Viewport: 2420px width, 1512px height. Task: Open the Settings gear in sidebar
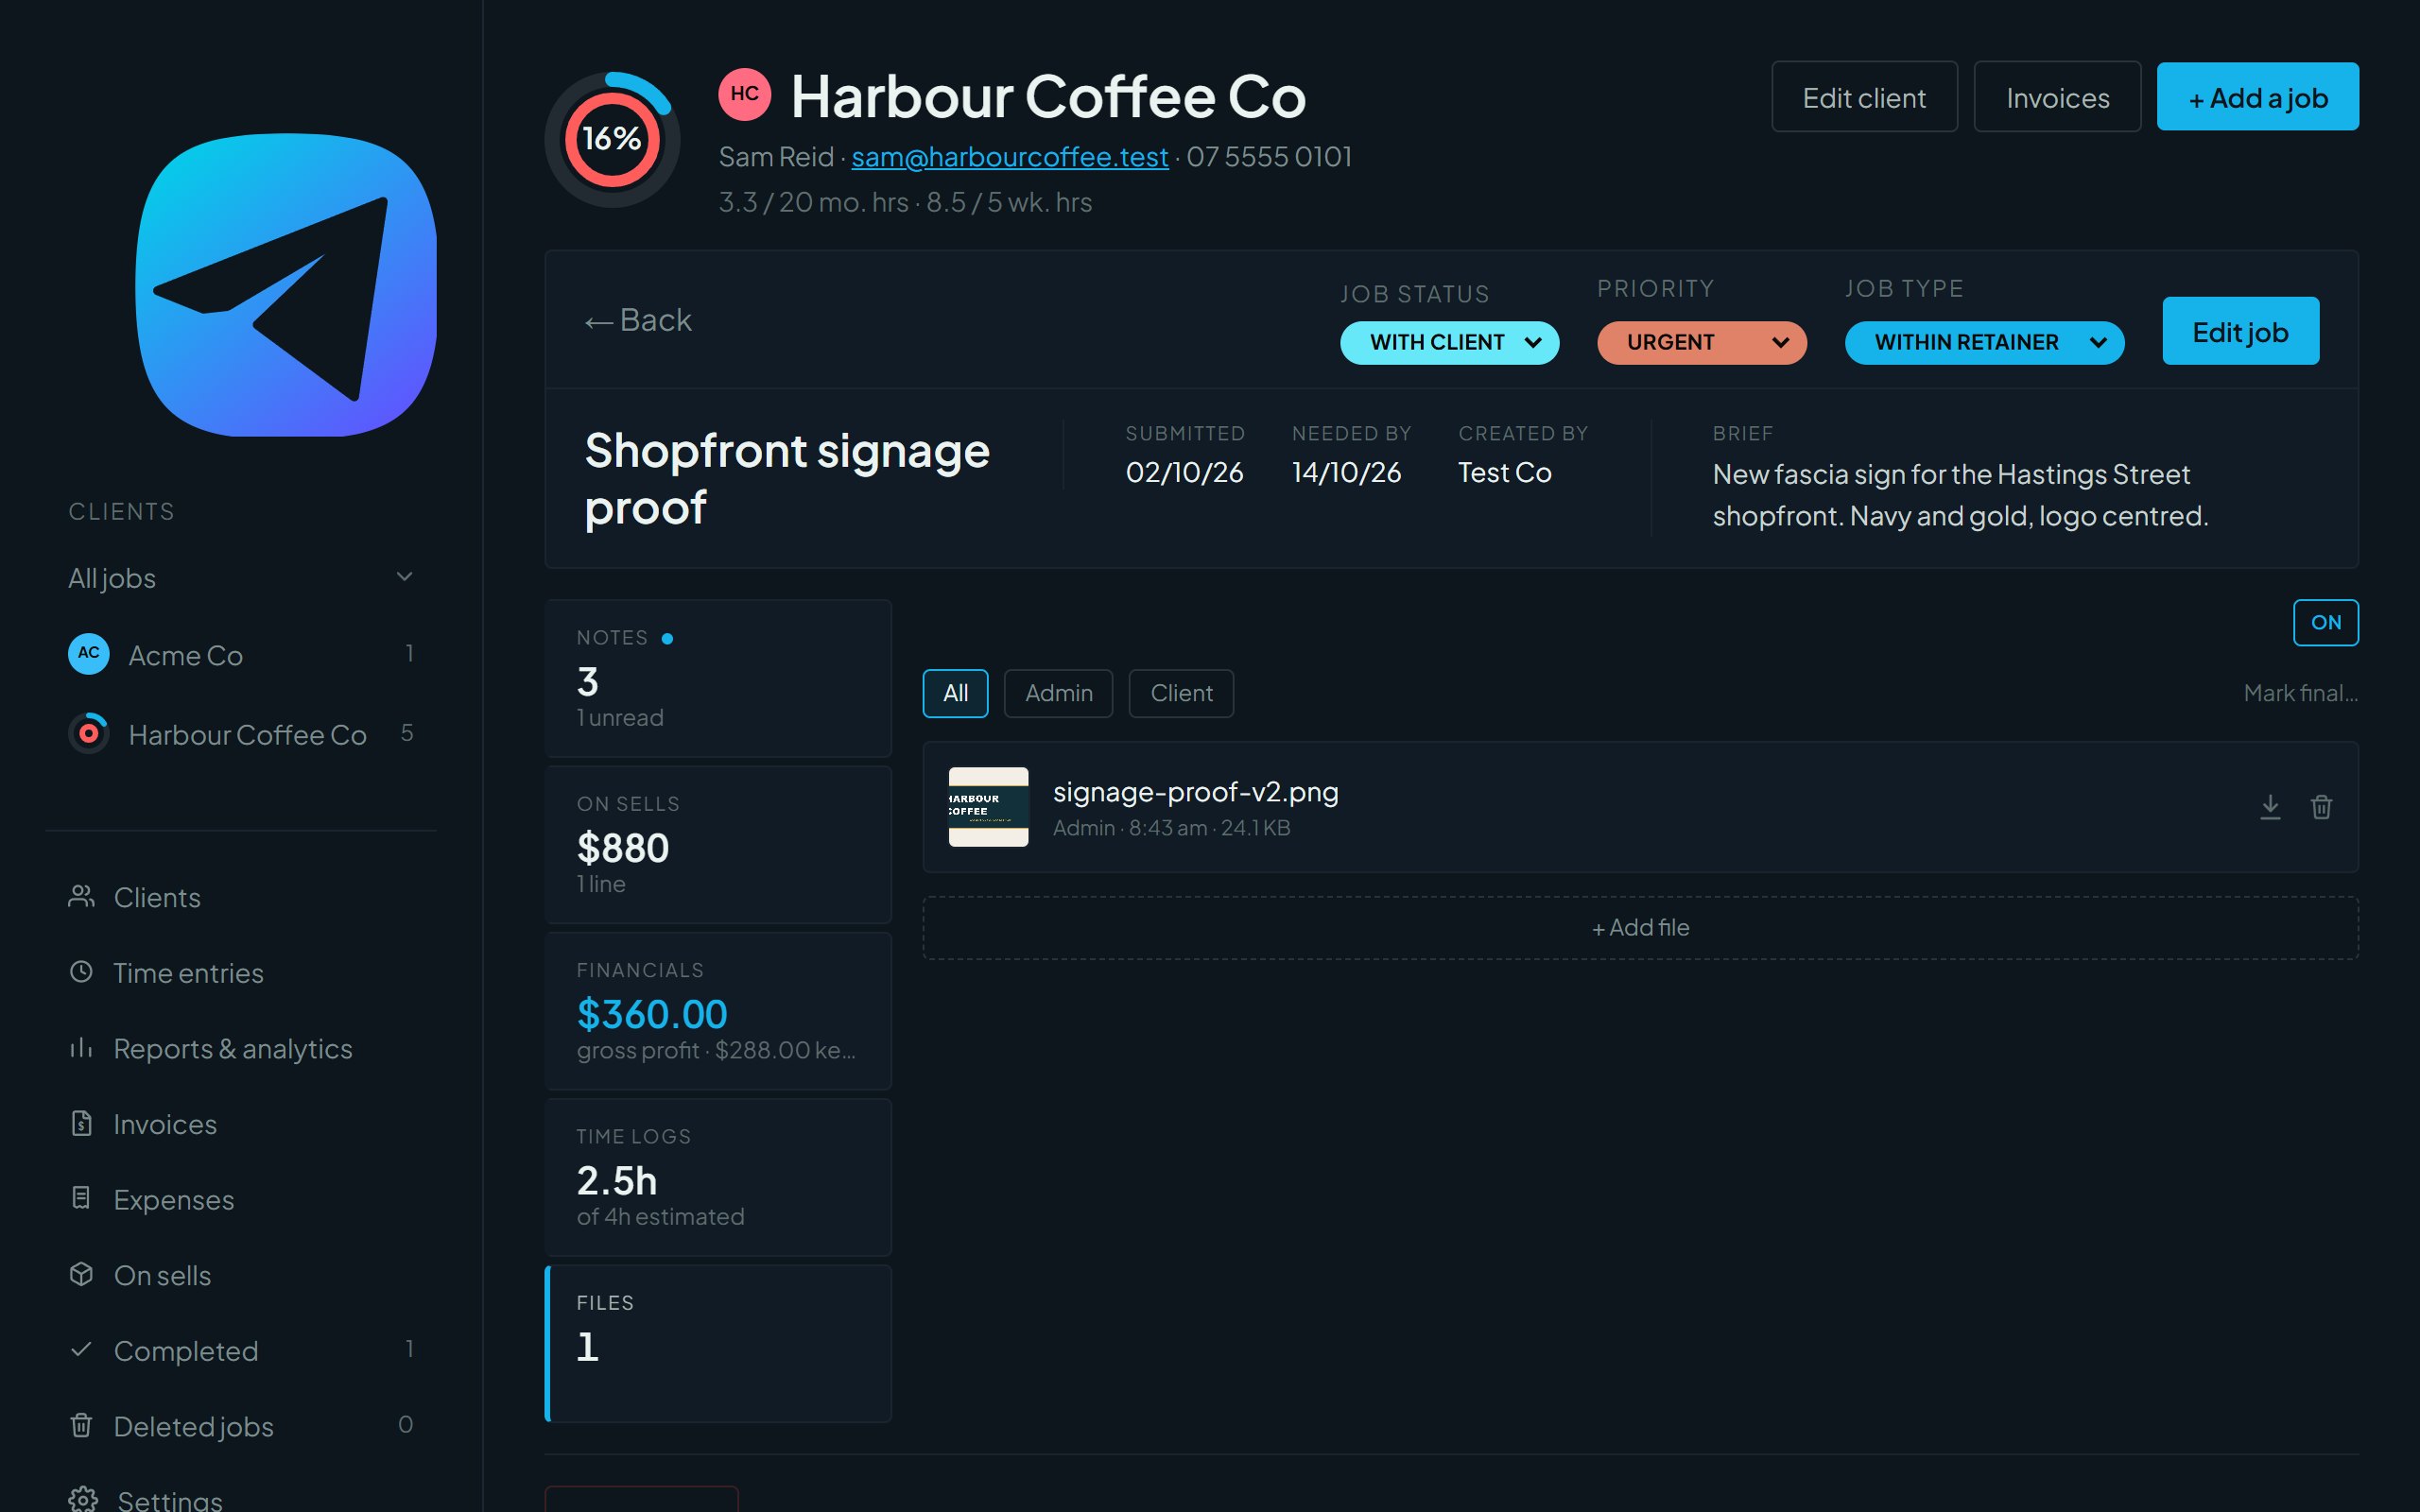click(83, 1500)
